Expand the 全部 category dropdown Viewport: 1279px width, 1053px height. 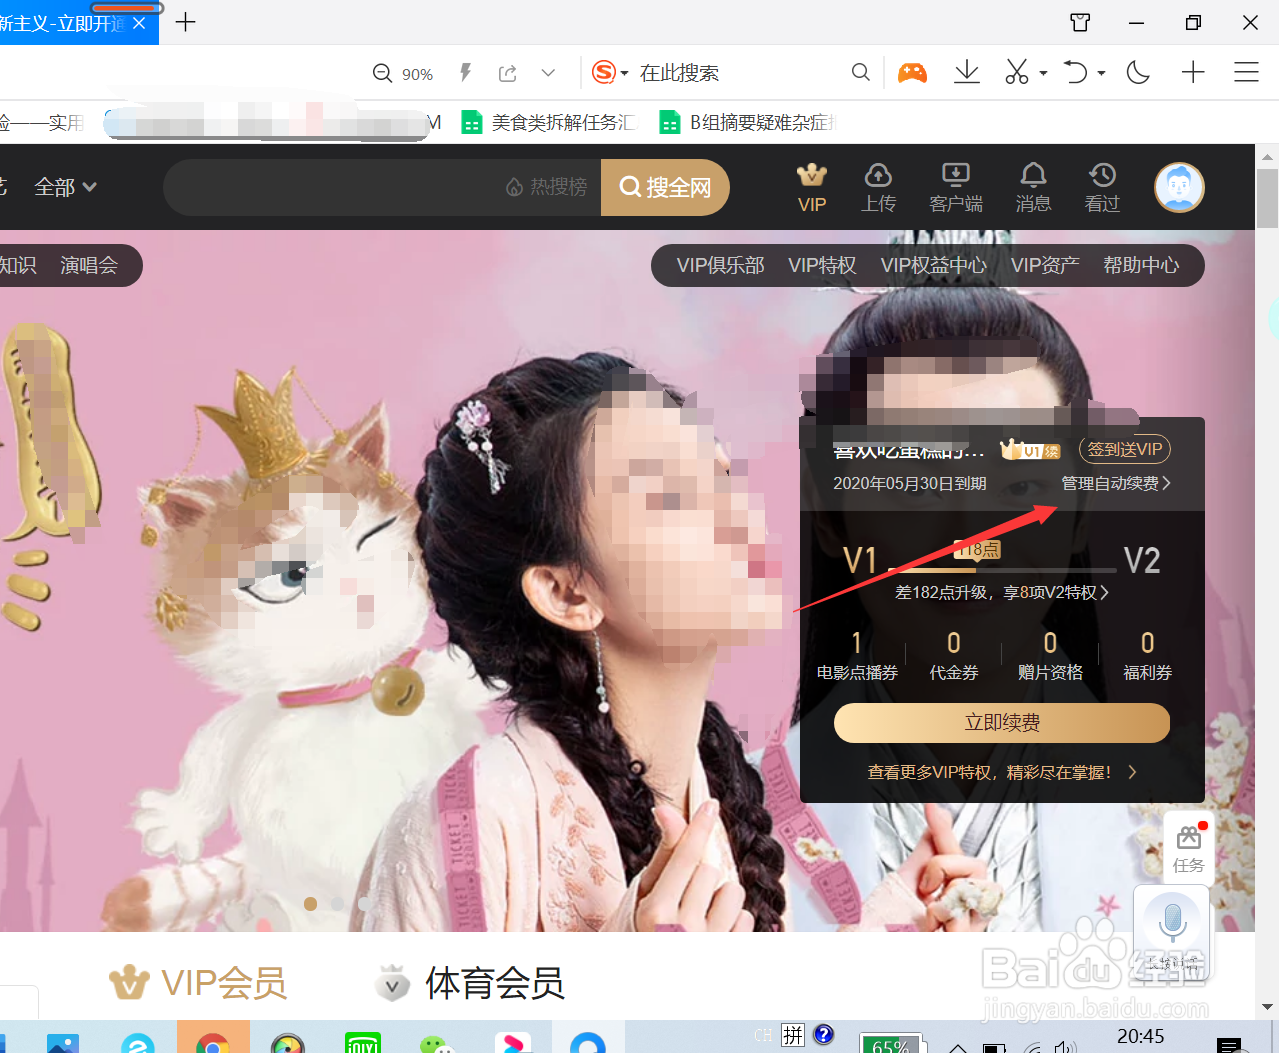[x=65, y=187]
